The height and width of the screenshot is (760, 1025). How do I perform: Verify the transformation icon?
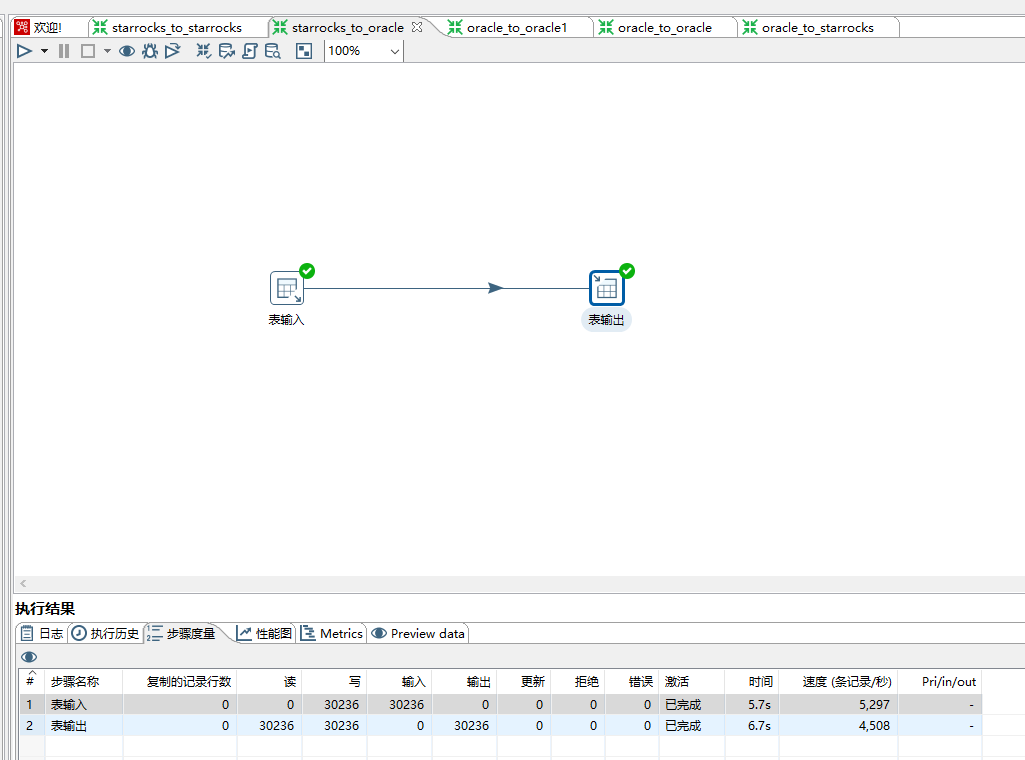point(204,51)
